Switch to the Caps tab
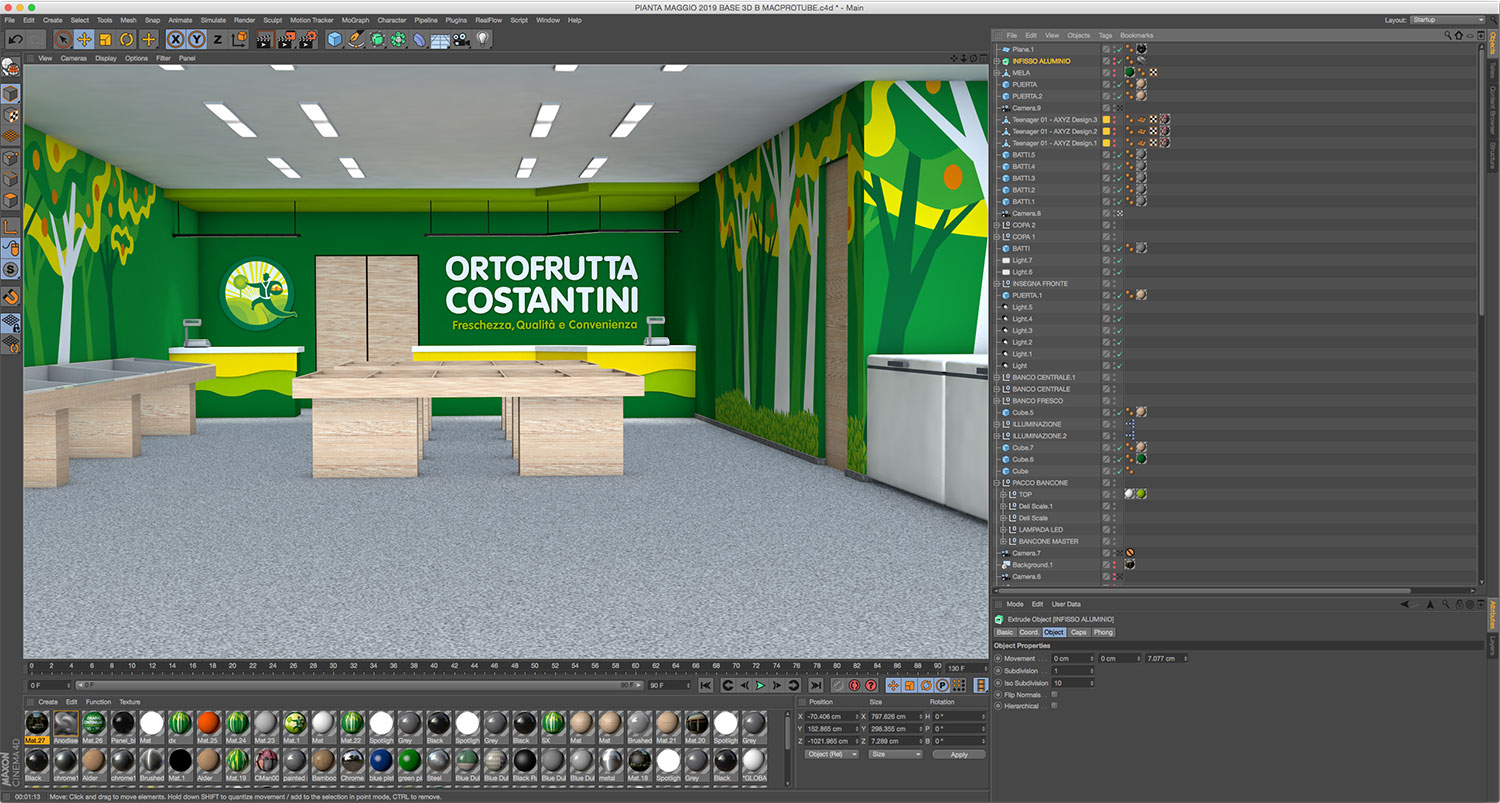This screenshot has width=1500, height=803. [1078, 632]
